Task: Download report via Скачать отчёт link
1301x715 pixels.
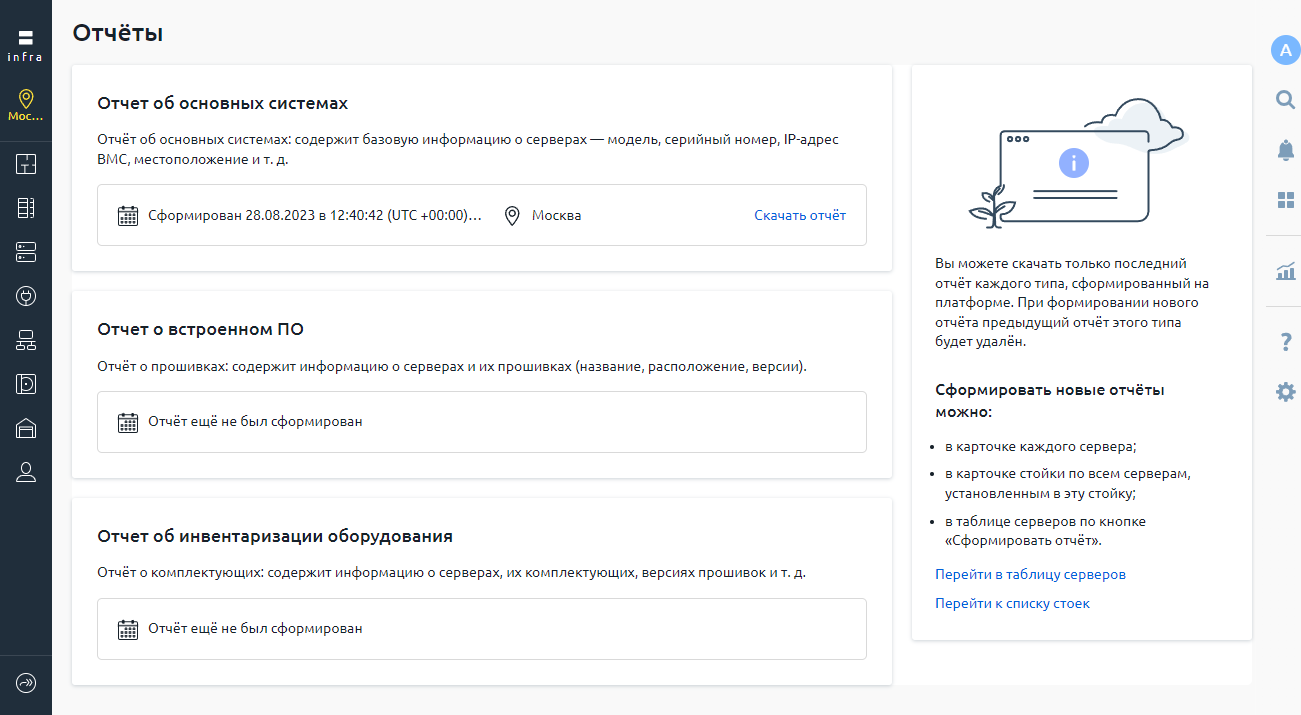Action: pos(800,215)
